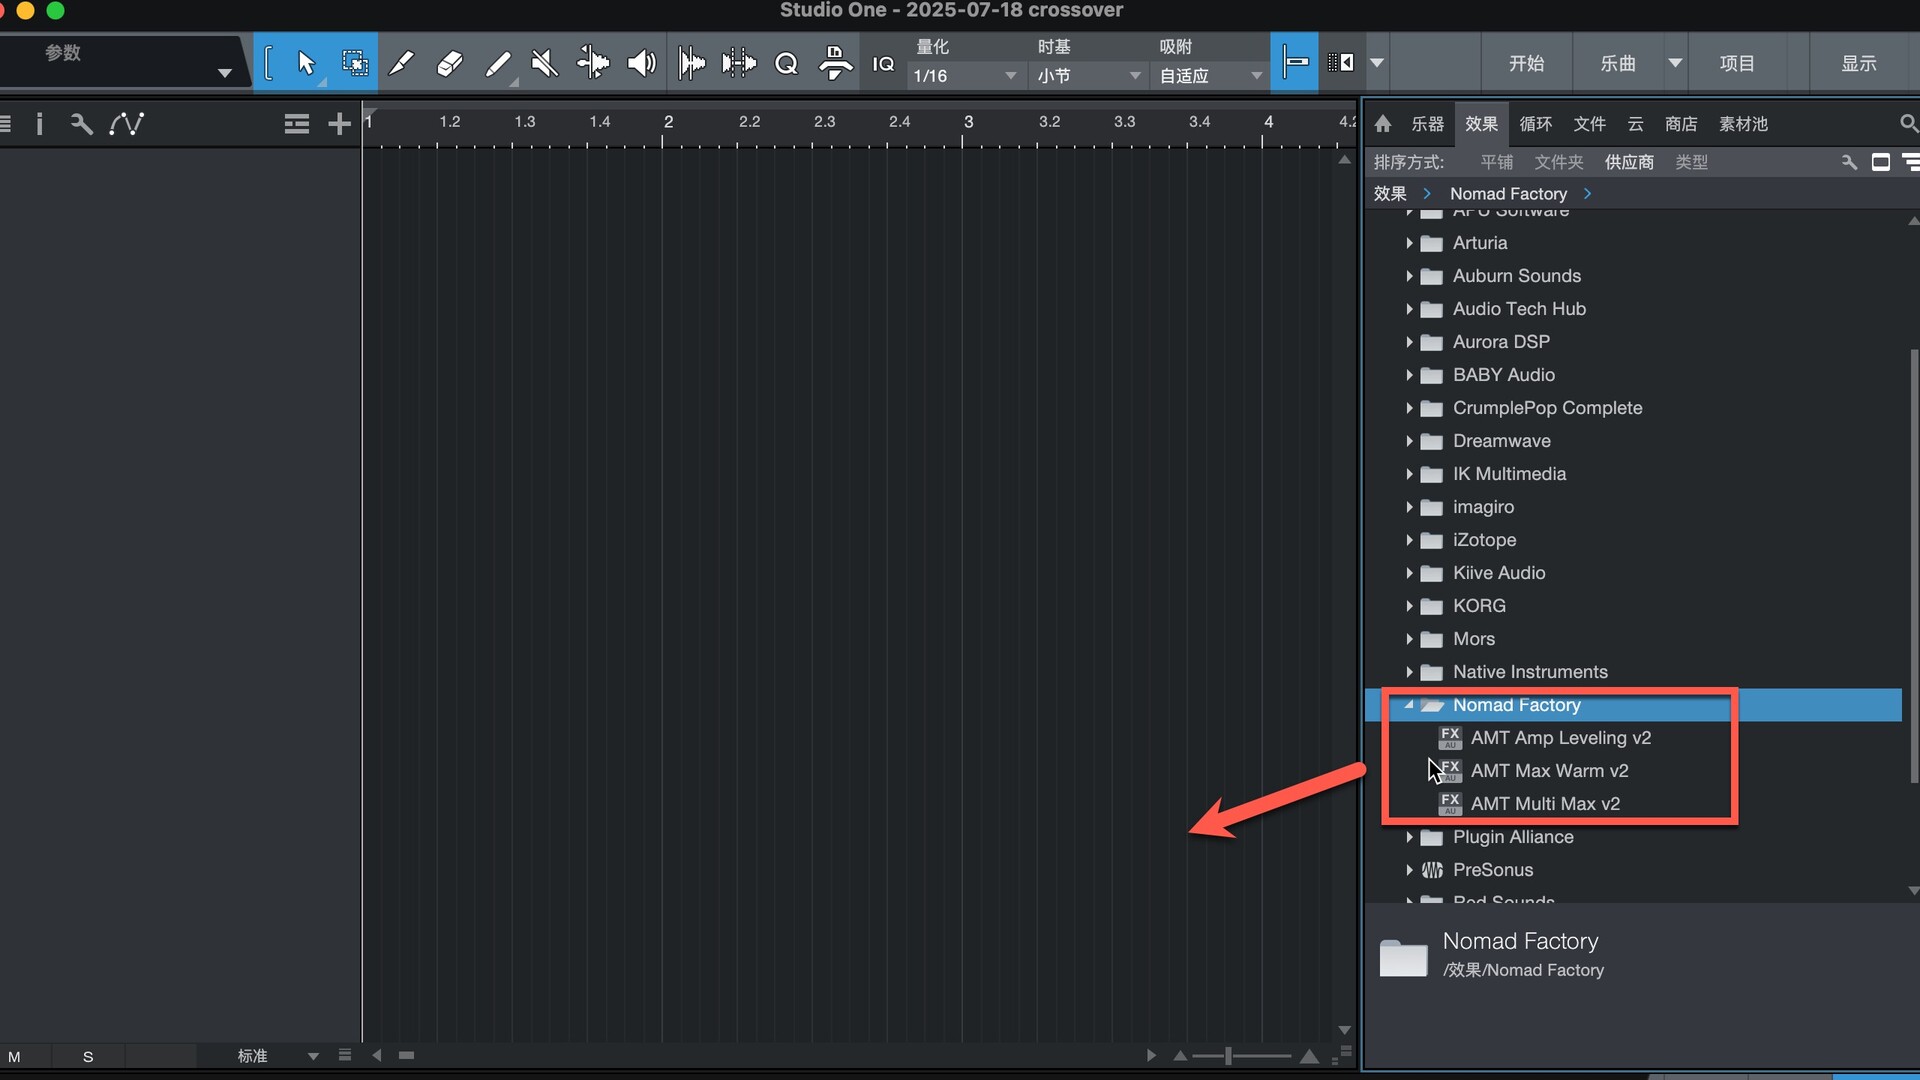The image size is (1920, 1080).
Task: Click the browser list vertical scrollbar
Action: (1914, 565)
